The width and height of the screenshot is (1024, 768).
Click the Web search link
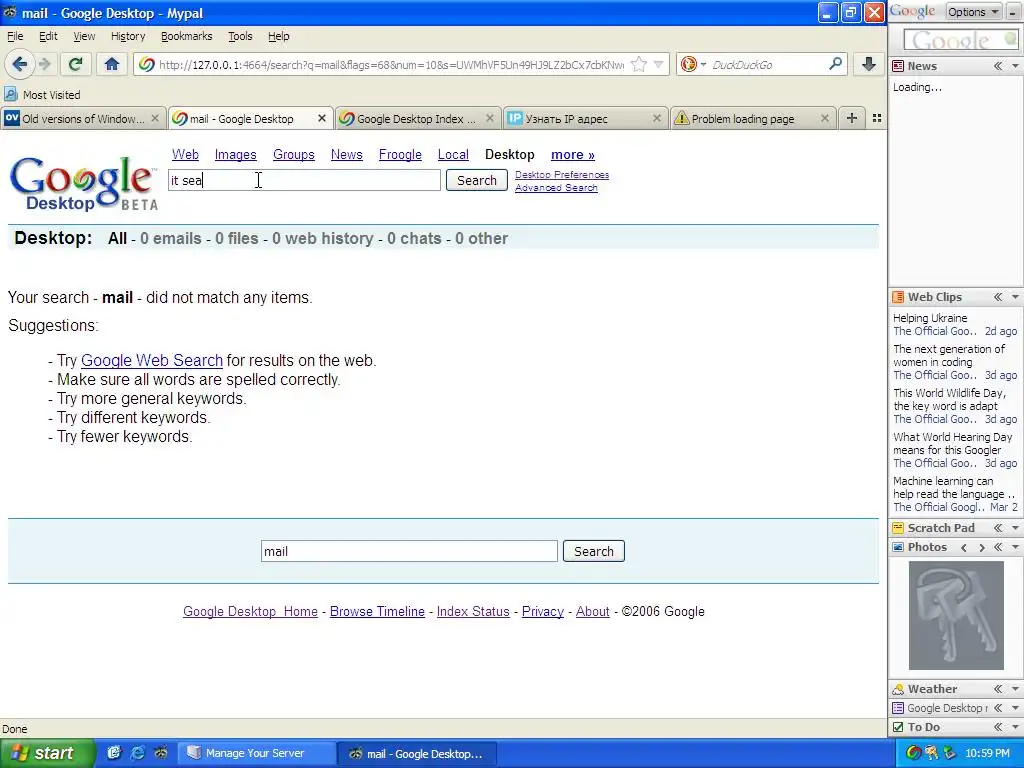(185, 155)
